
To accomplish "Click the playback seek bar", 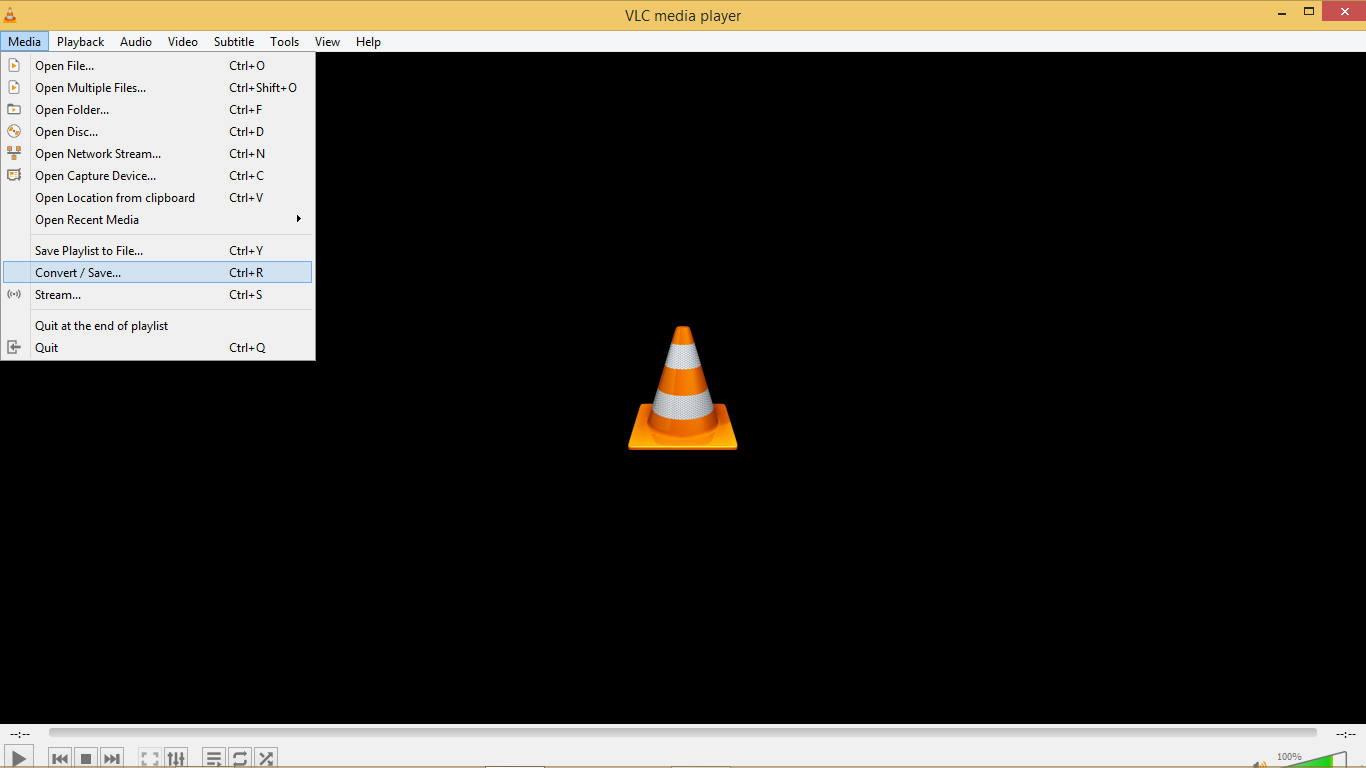I will pos(682,733).
